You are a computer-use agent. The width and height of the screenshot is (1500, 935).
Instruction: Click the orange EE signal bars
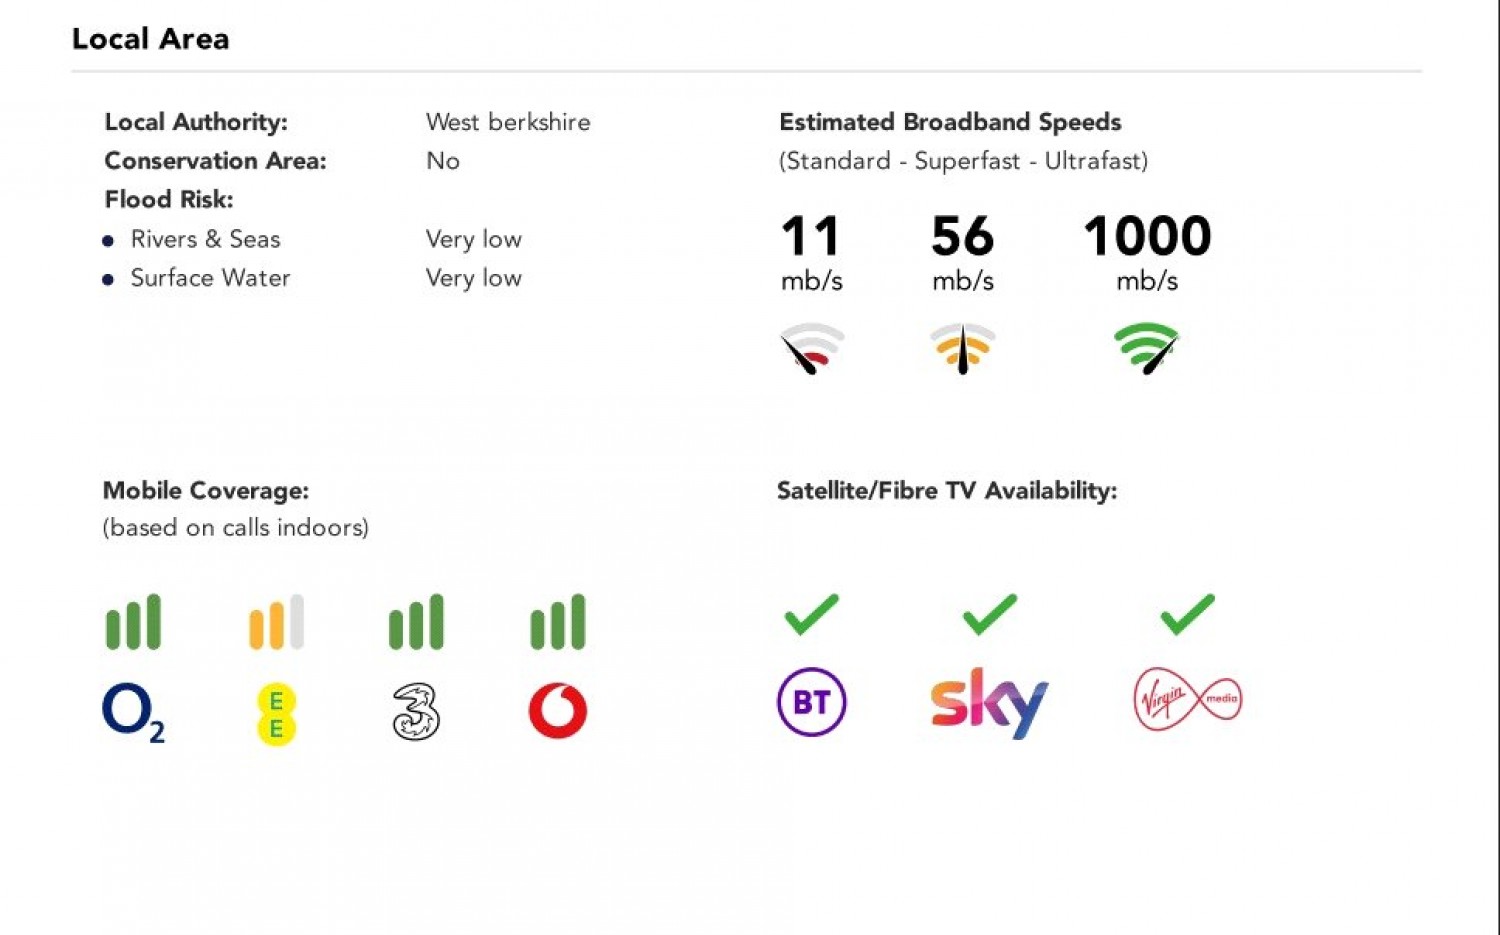pyautogui.click(x=276, y=622)
